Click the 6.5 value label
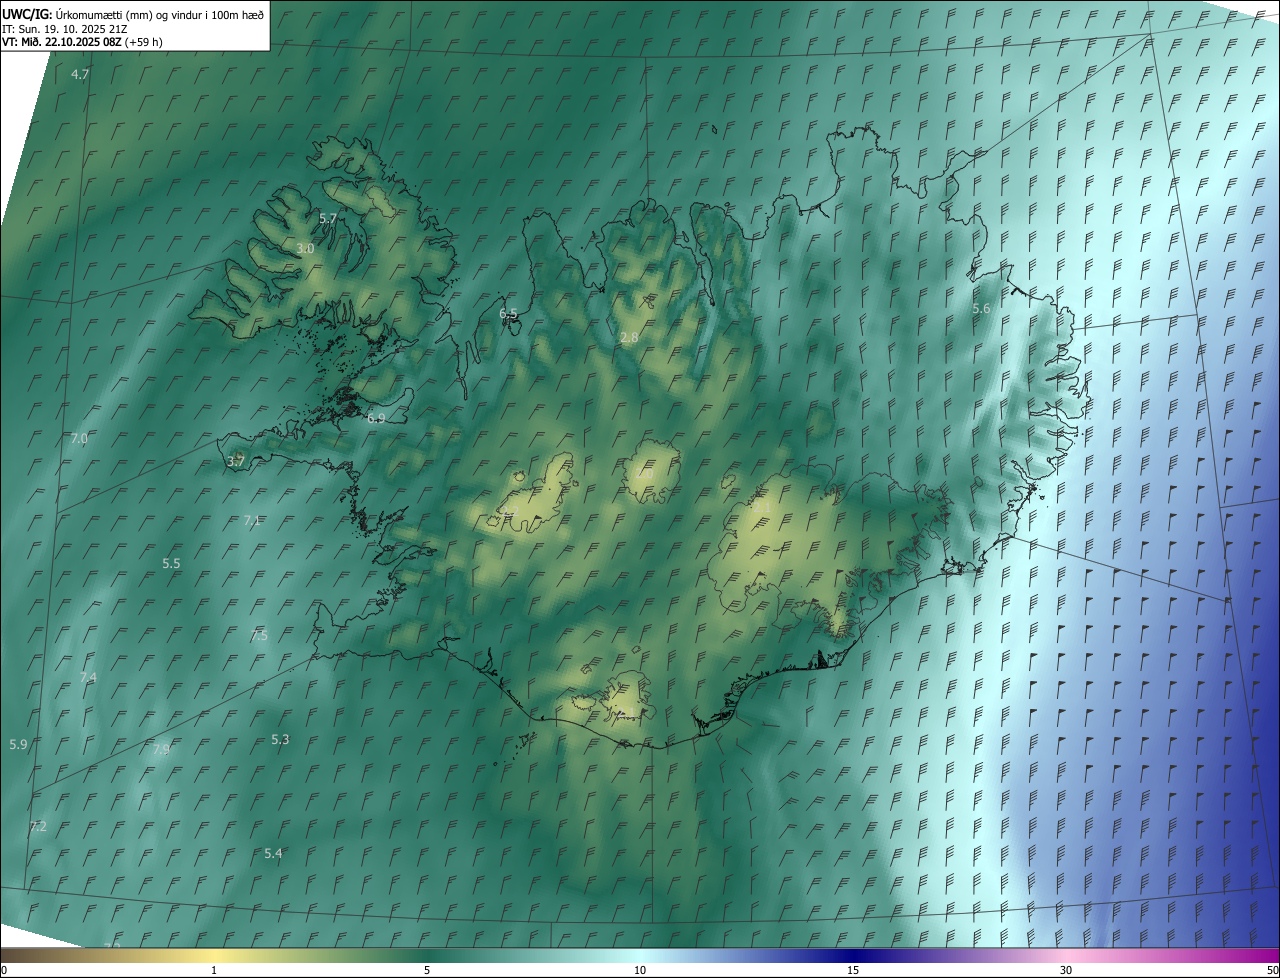Image resolution: width=1280 pixels, height=978 pixels. [509, 314]
